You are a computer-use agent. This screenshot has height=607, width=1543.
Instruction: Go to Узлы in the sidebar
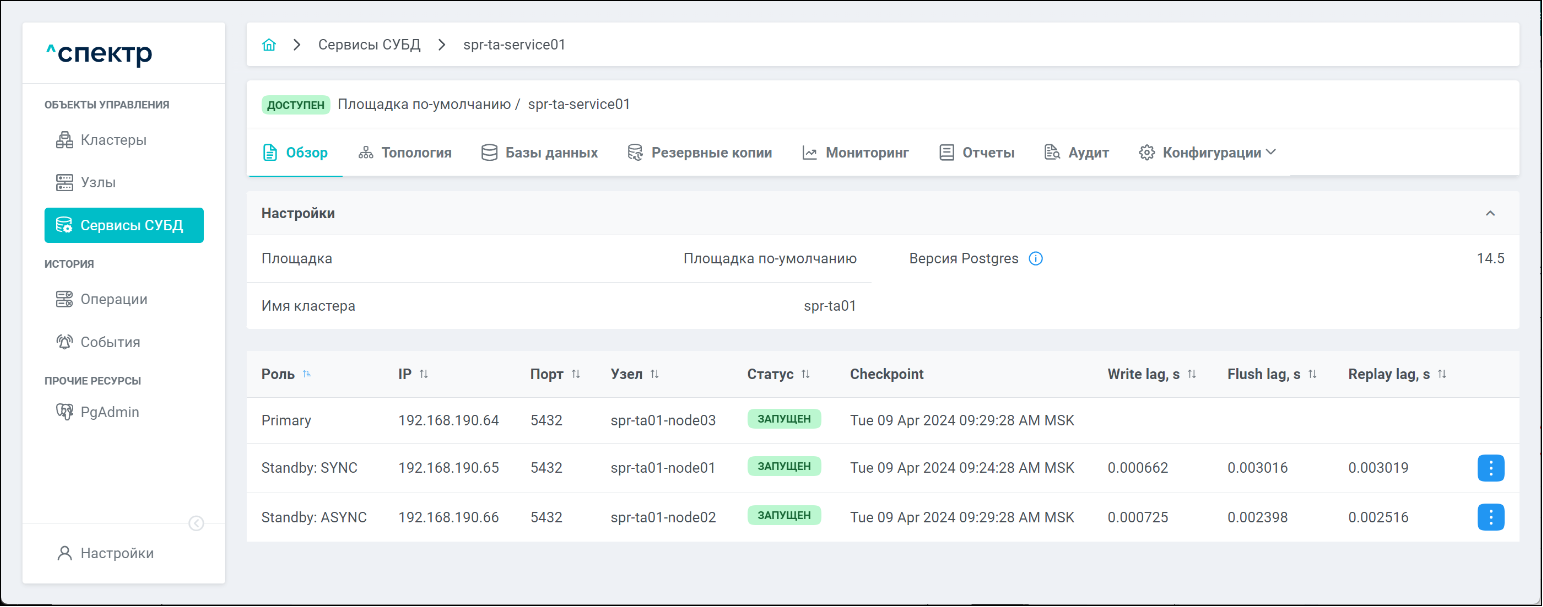[98, 183]
